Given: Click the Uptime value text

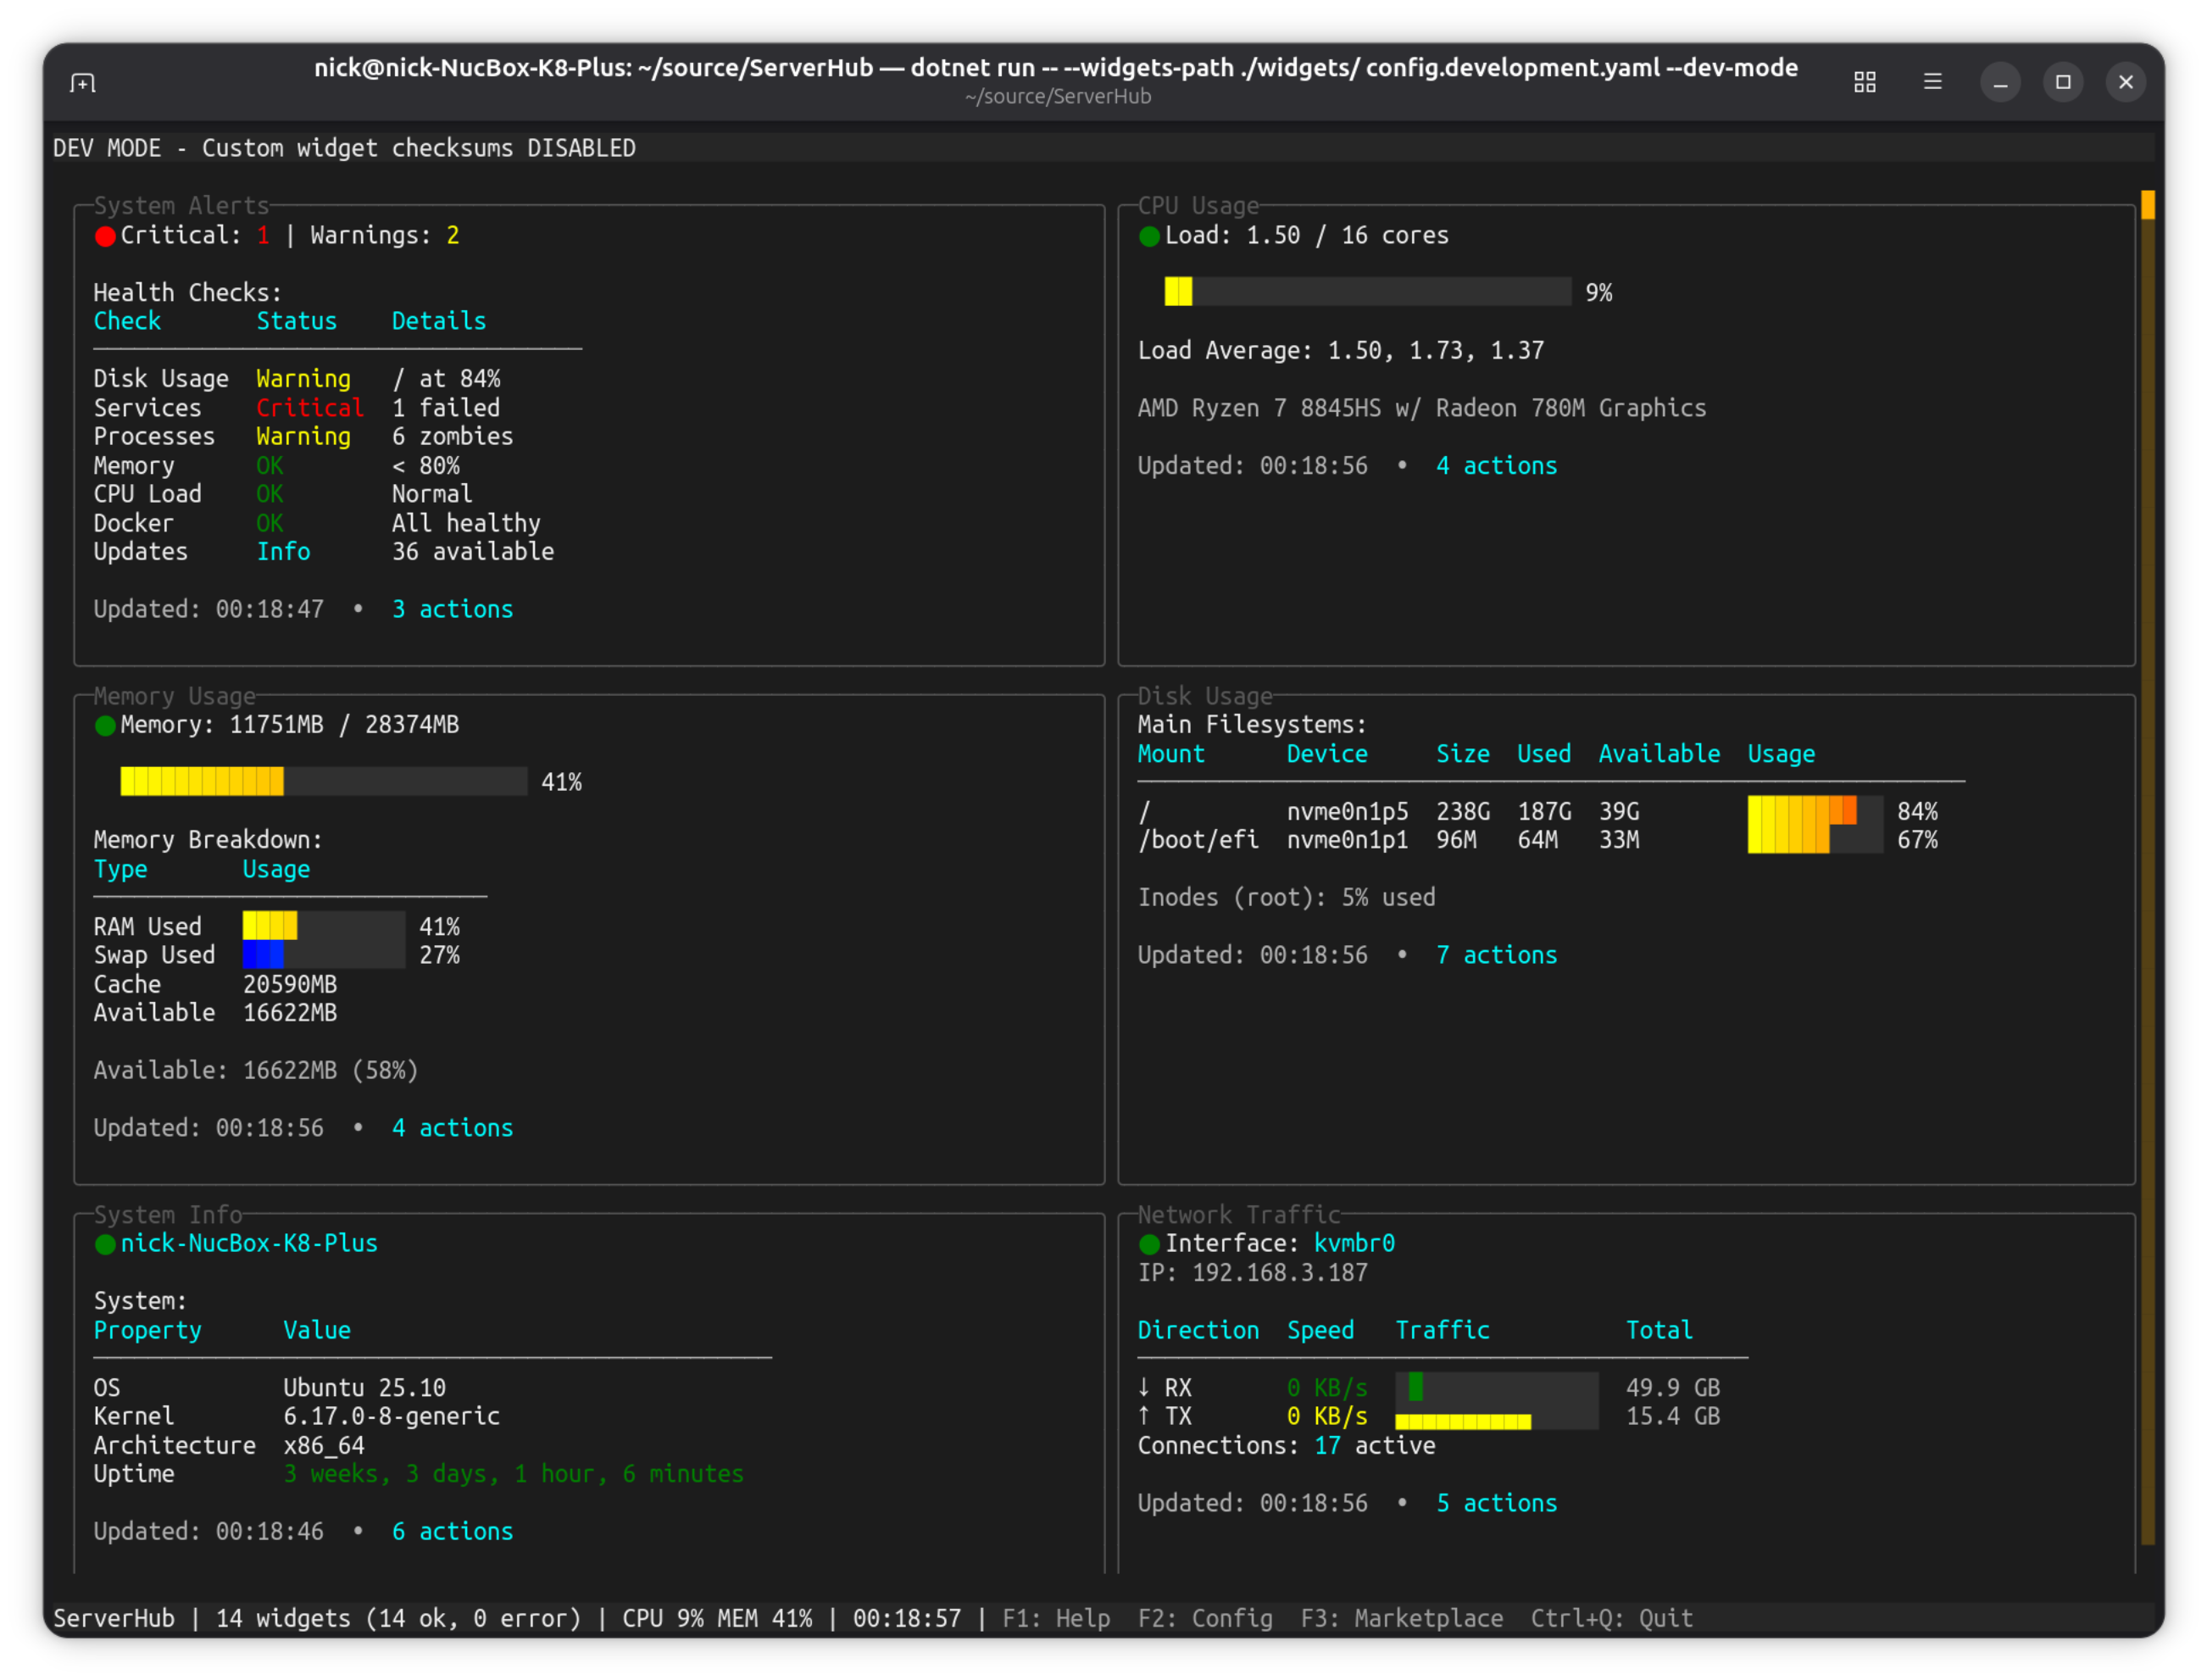Looking at the screenshot, I should (x=513, y=1475).
